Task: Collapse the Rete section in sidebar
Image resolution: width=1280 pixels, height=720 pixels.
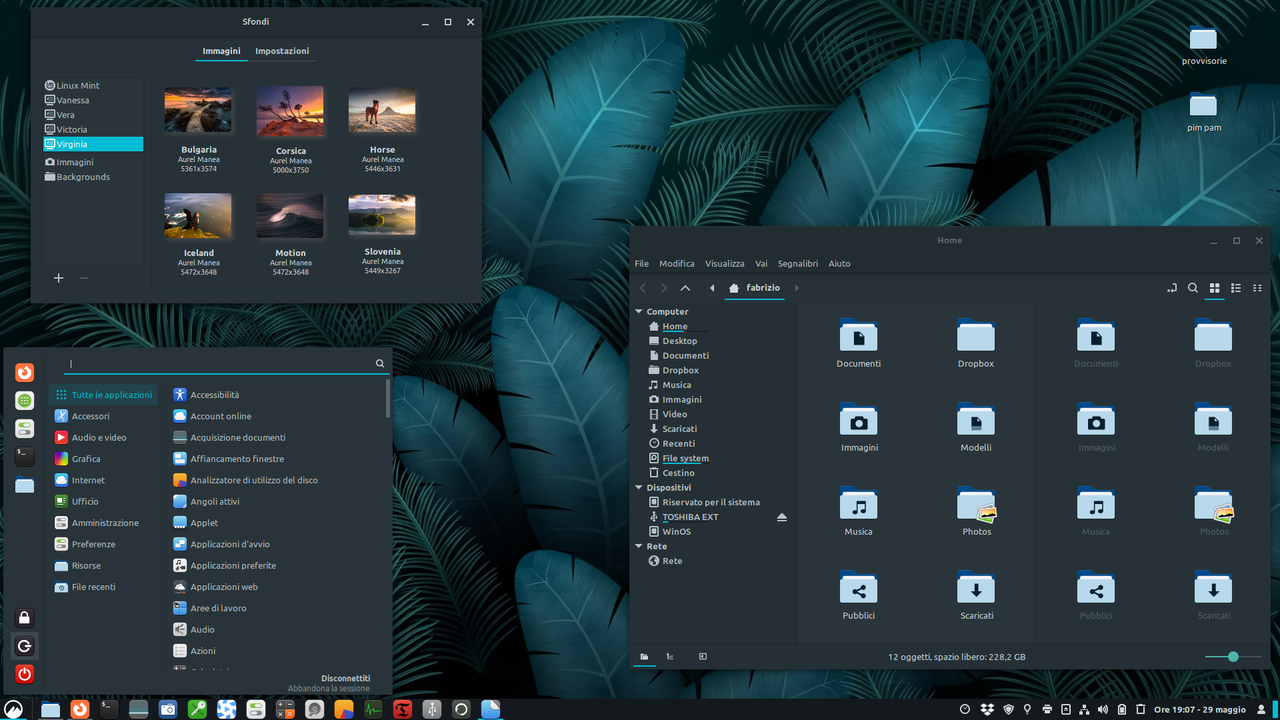Action: pyautogui.click(x=639, y=547)
